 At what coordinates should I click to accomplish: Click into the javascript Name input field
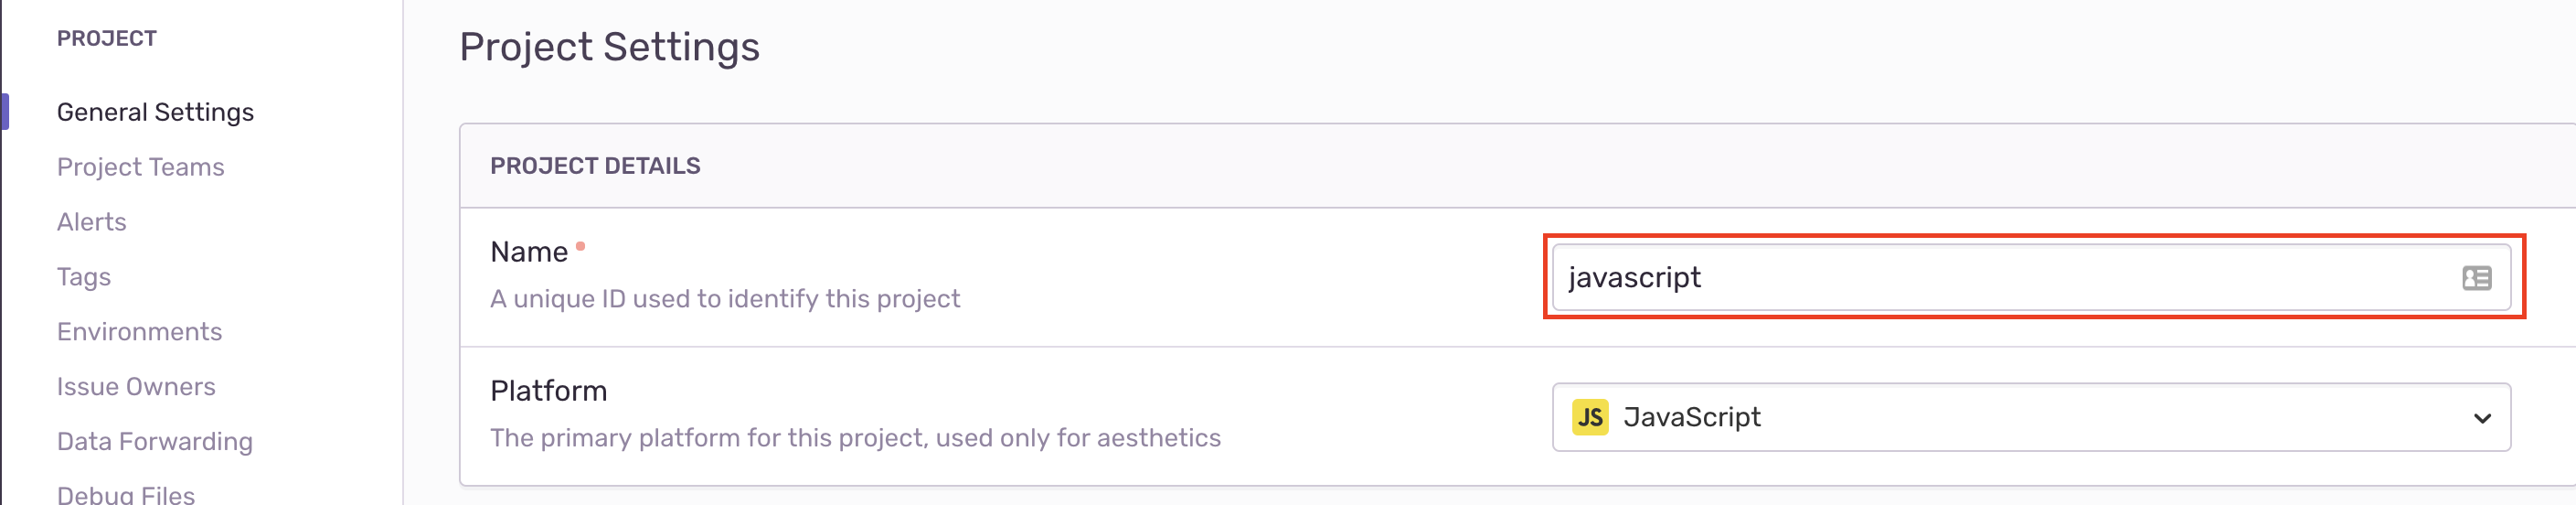(x=2000, y=278)
